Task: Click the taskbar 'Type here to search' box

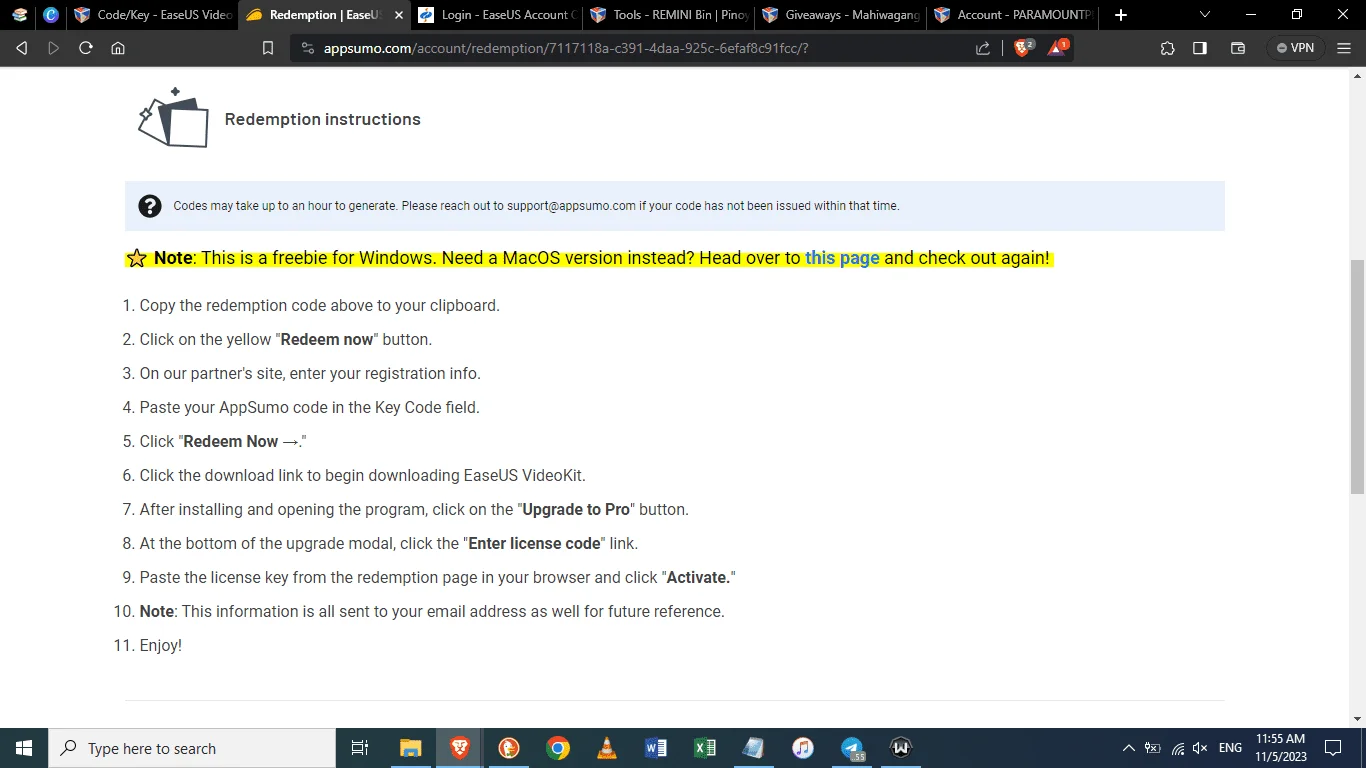Action: [x=192, y=748]
